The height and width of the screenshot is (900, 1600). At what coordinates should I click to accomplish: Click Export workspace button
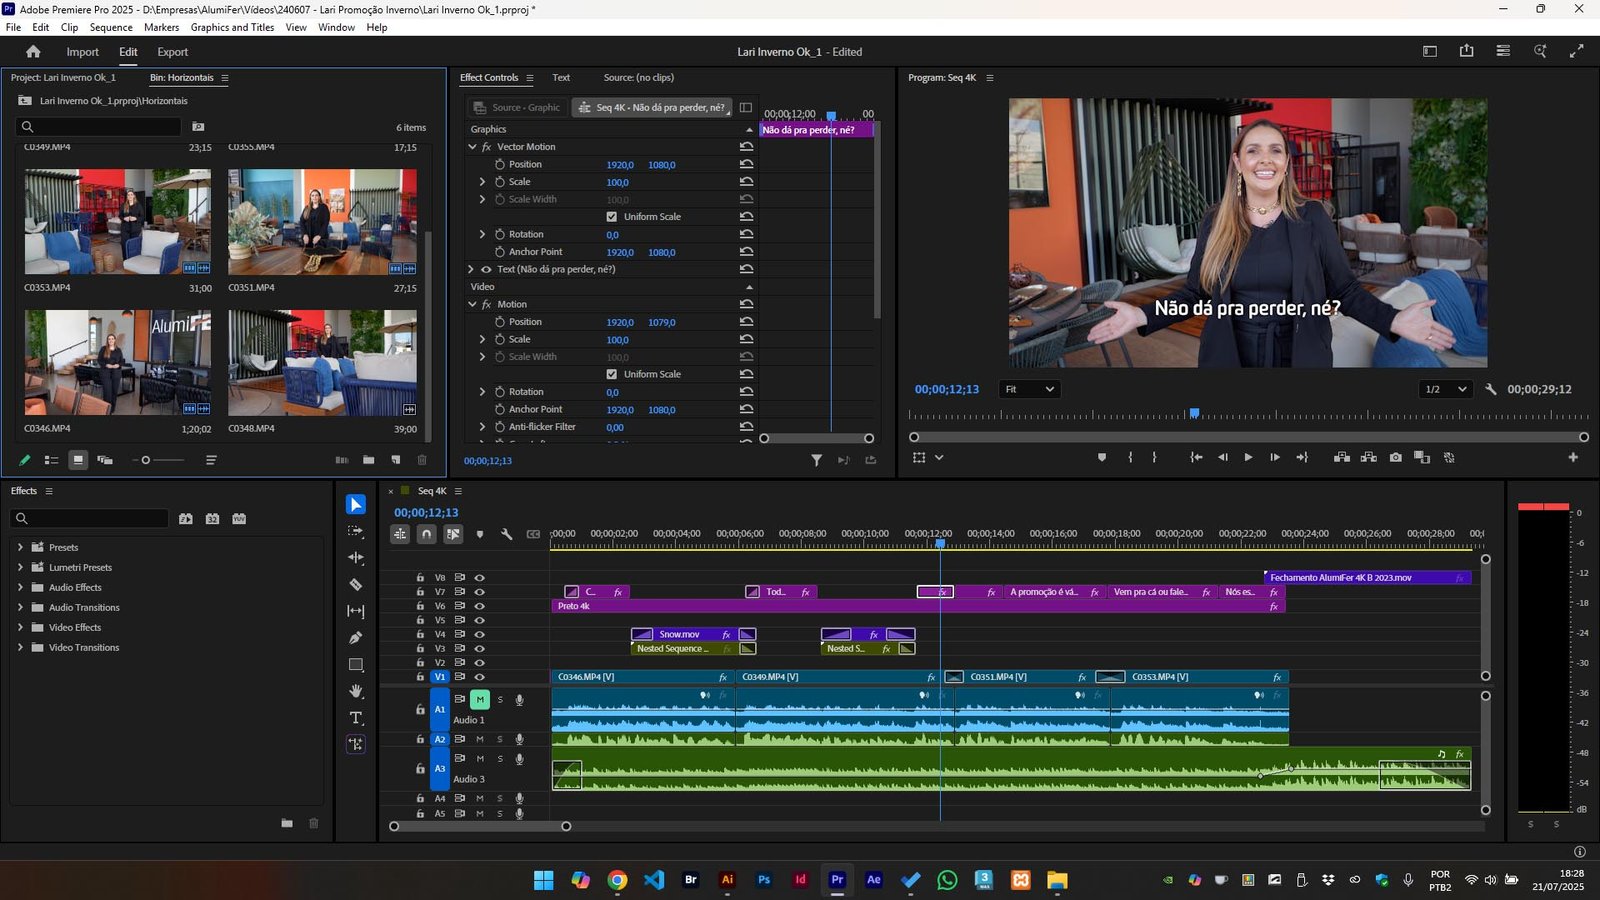(x=172, y=52)
